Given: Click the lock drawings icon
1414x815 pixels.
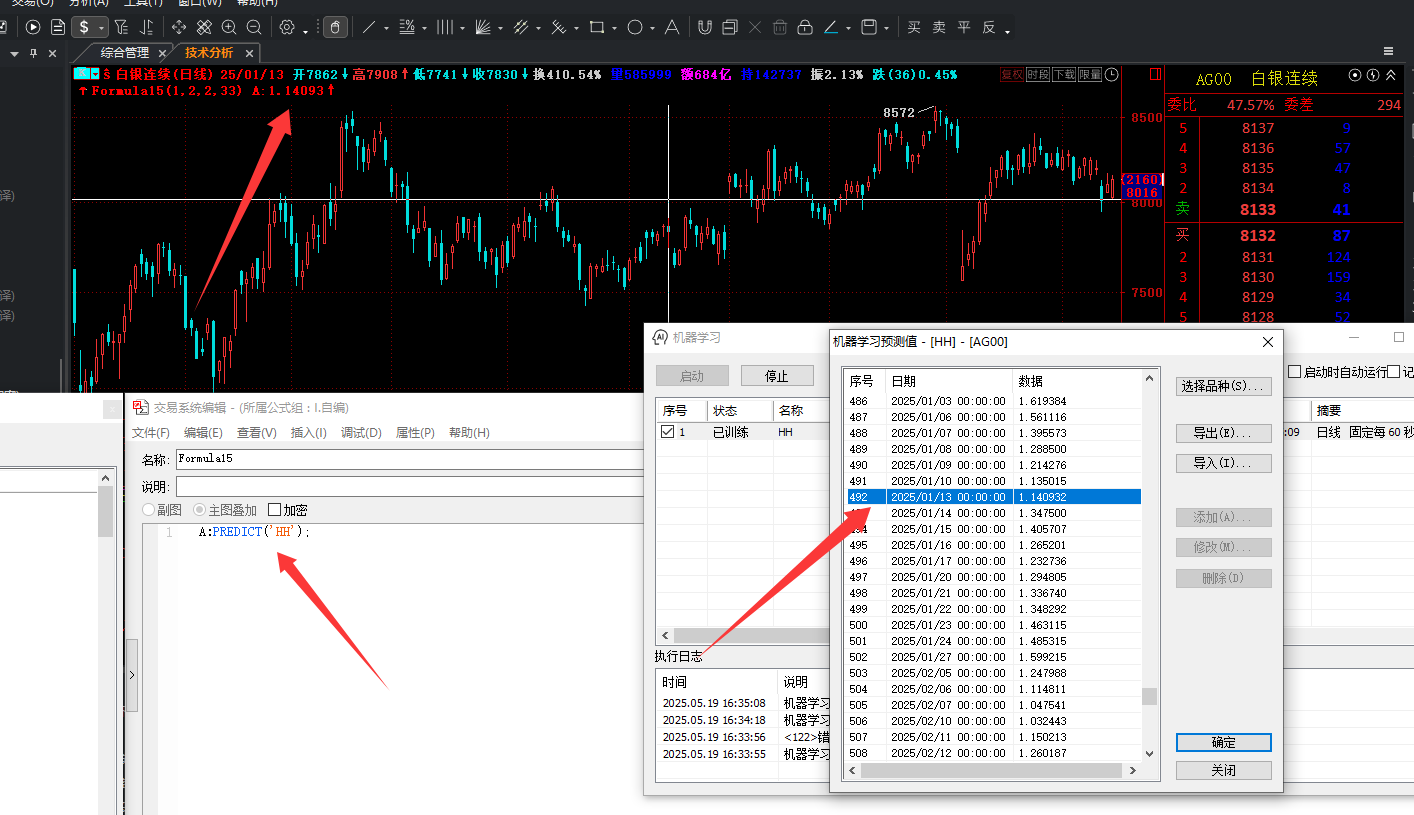Looking at the screenshot, I should 804,27.
